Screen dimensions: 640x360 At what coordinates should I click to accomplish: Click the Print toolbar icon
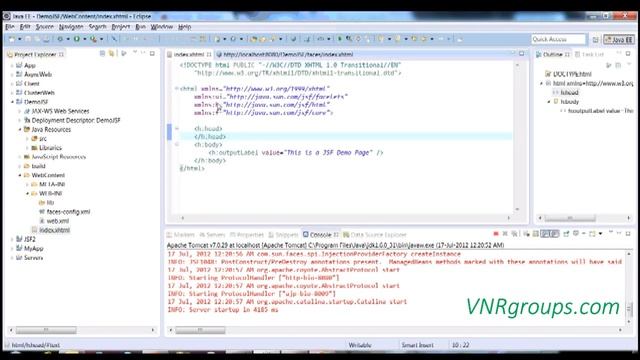tap(46, 39)
